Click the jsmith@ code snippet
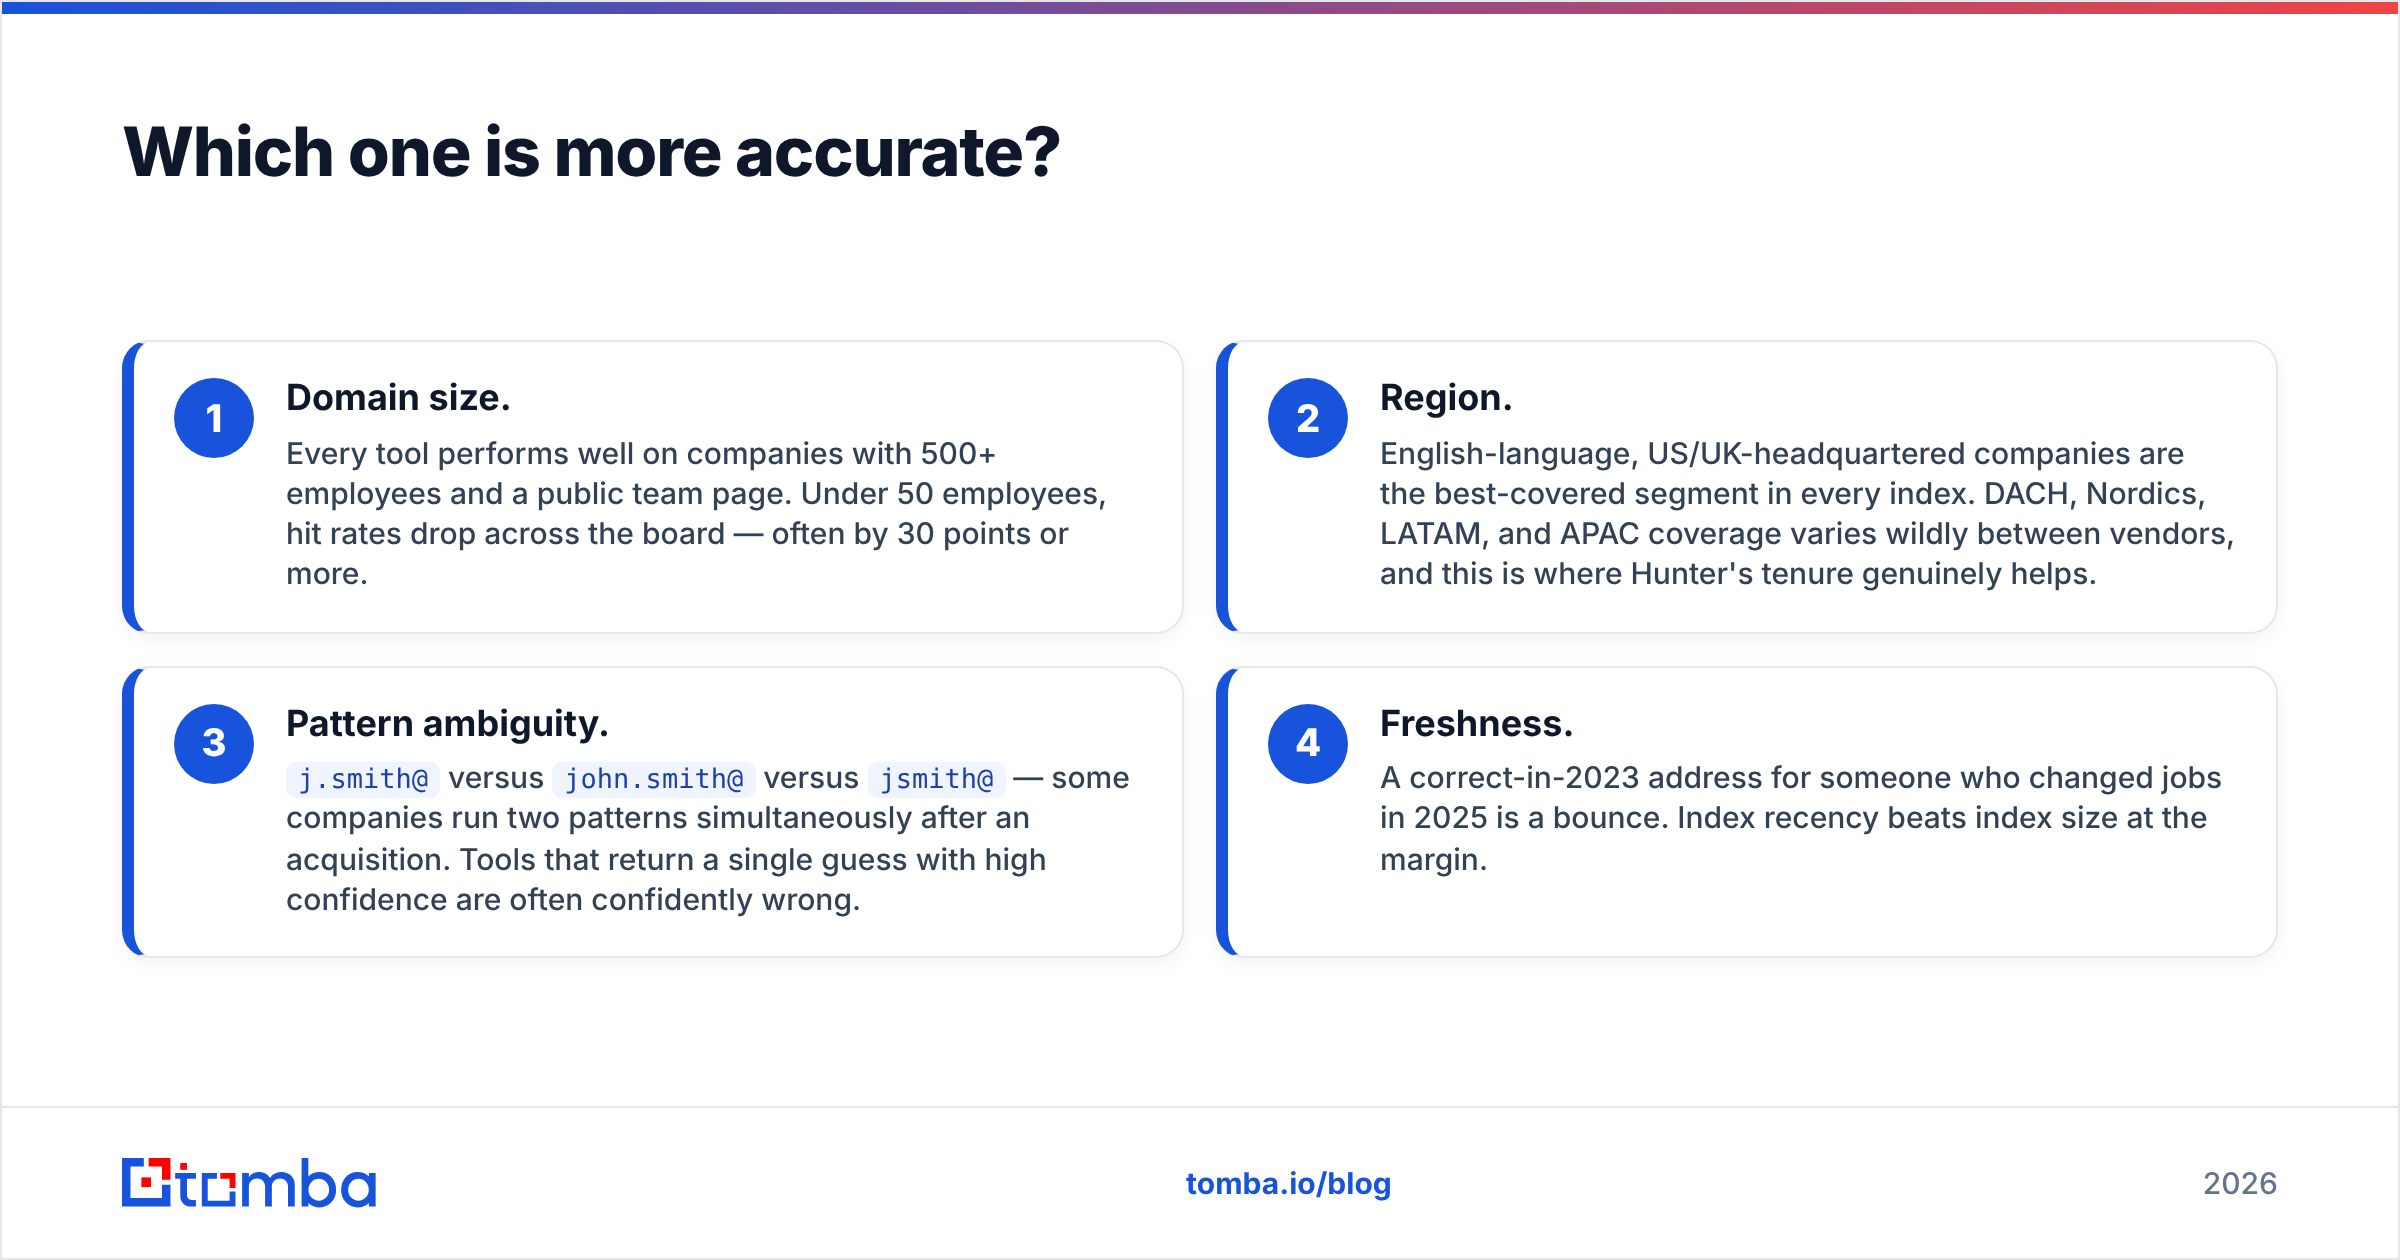Viewport: 2400px width, 1260px height. (x=936, y=779)
